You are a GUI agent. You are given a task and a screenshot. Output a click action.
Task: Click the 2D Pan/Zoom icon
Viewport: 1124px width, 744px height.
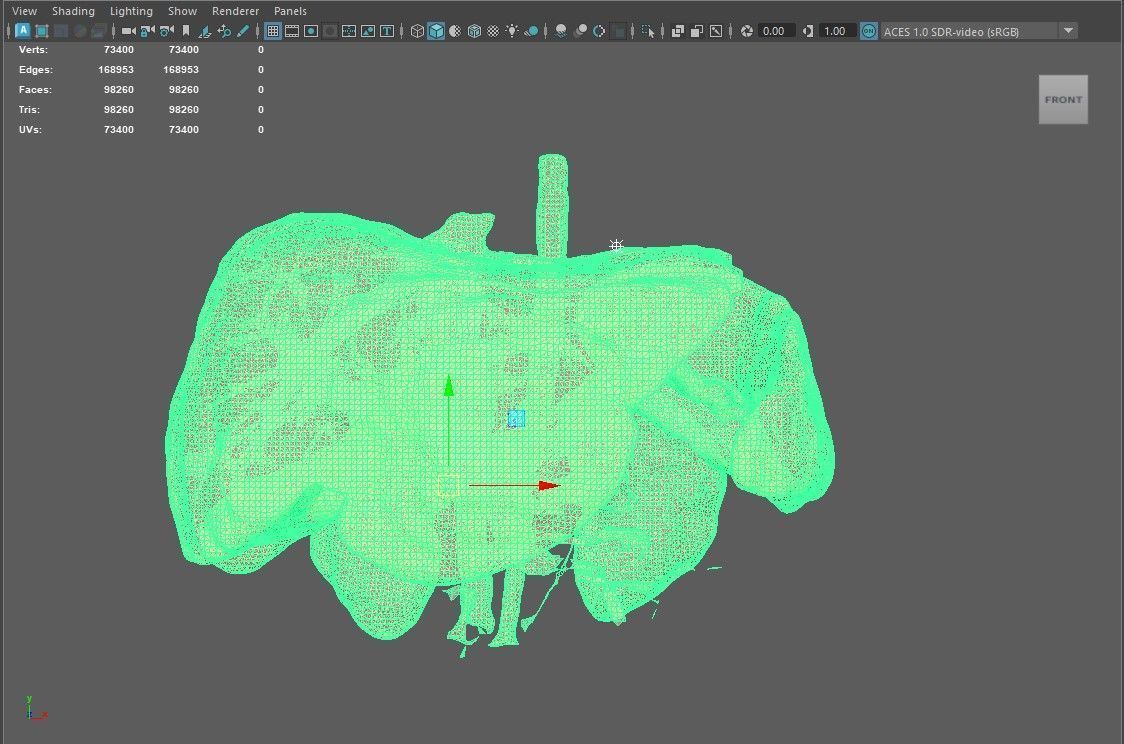pyautogui.click(x=224, y=31)
